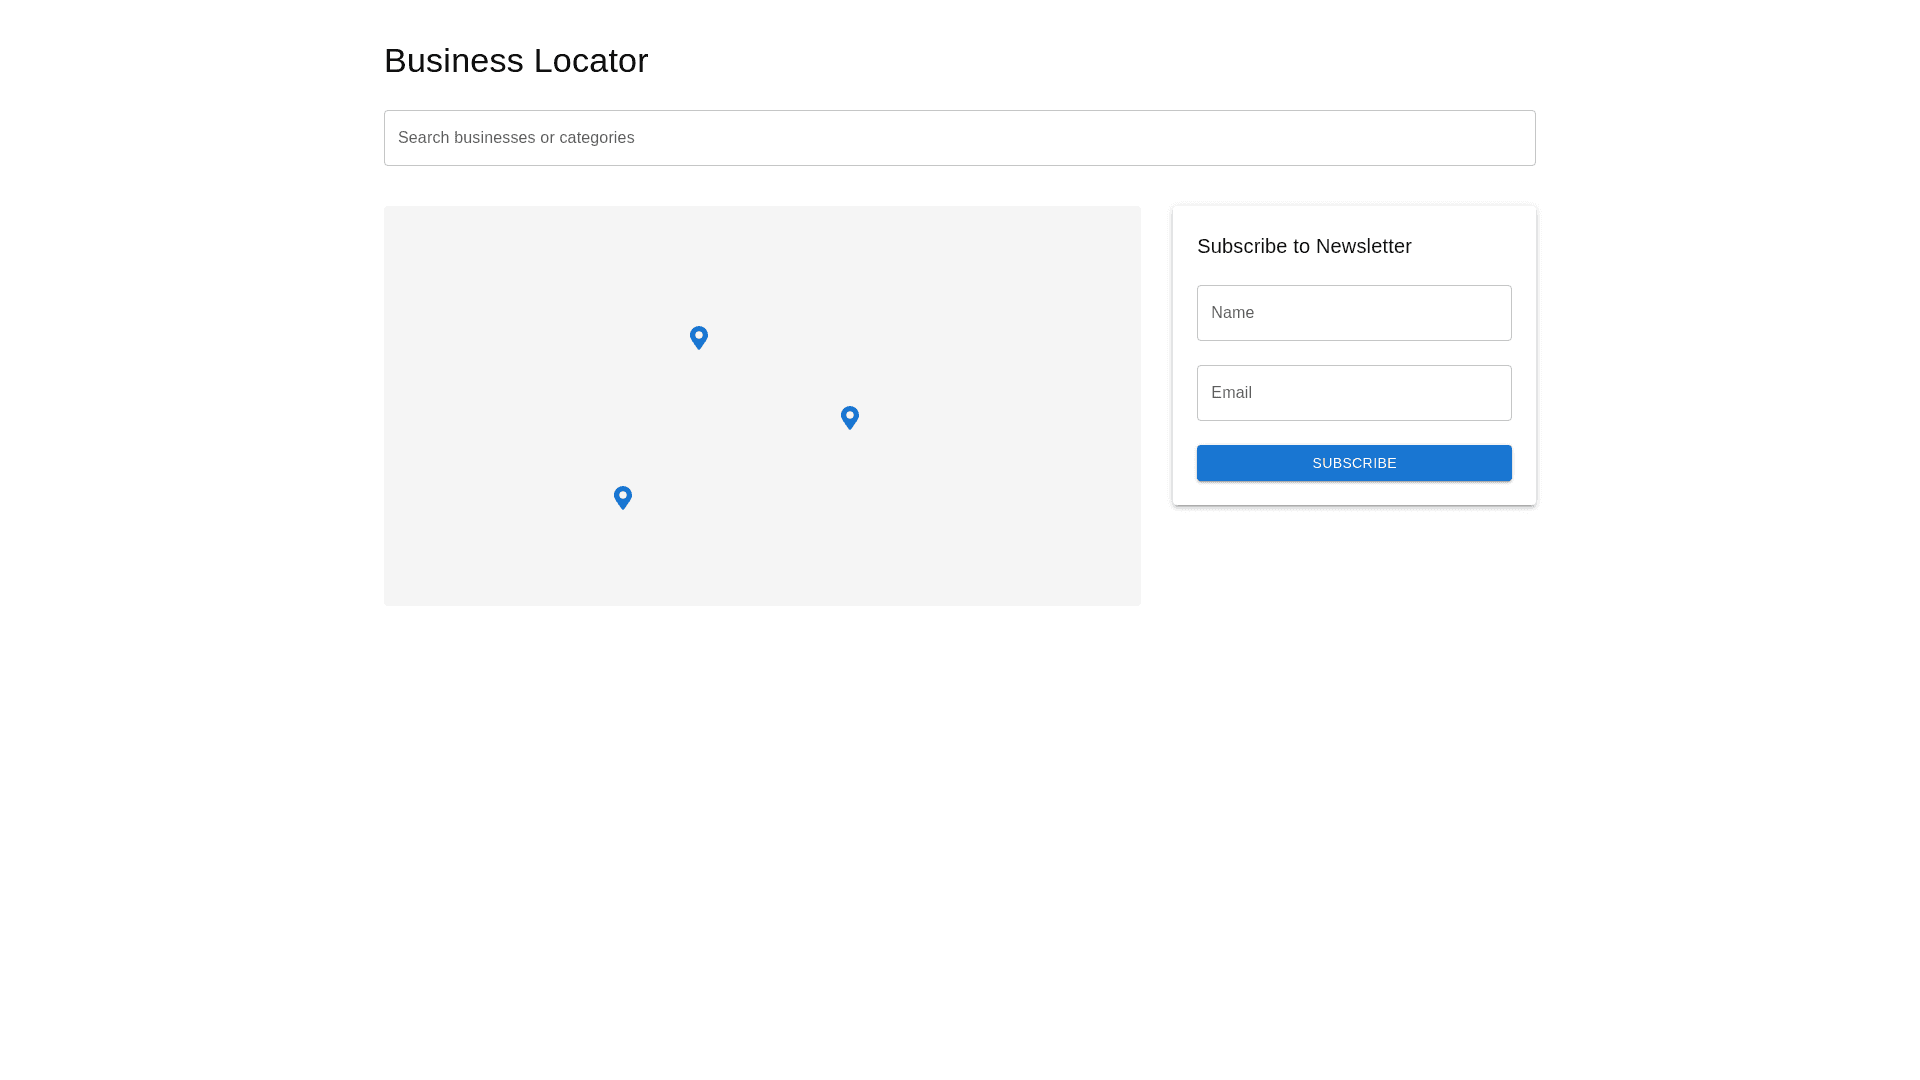The height and width of the screenshot is (1080, 1920).
Task: Select the map pin nearest the newsletter card
Action: click(x=850, y=417)
